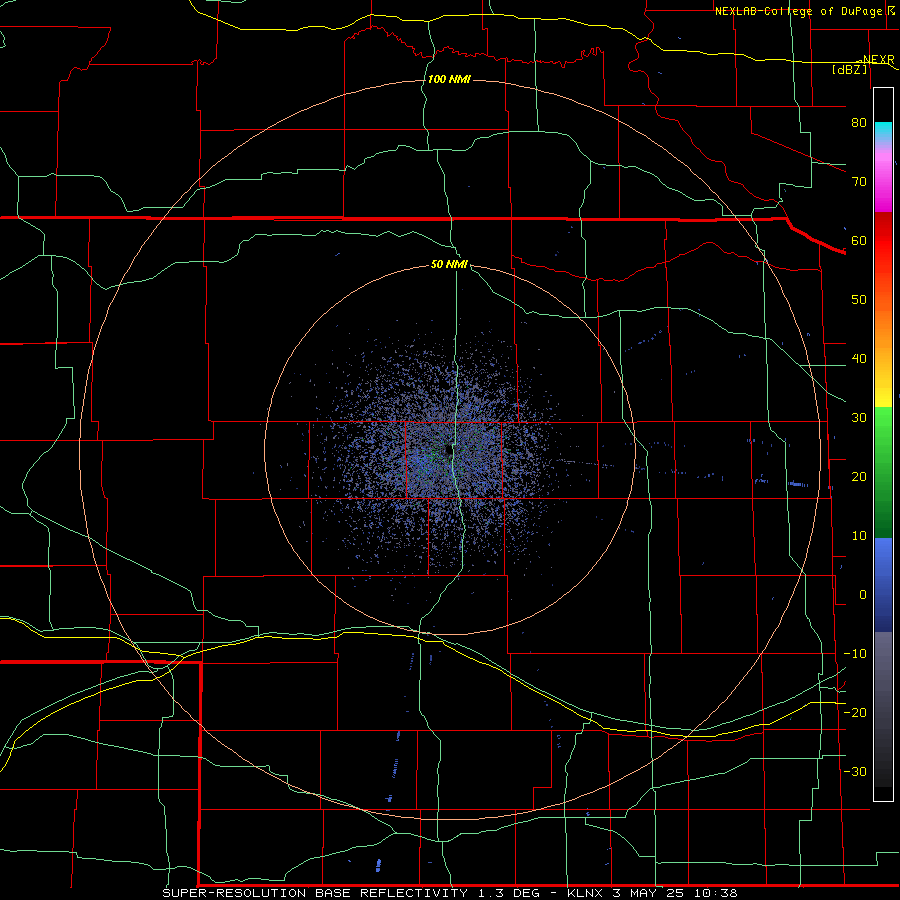Screen dimensions: 900x900
Task: Click the 20 value on the dBZ scale
Action: click(859, 477)
